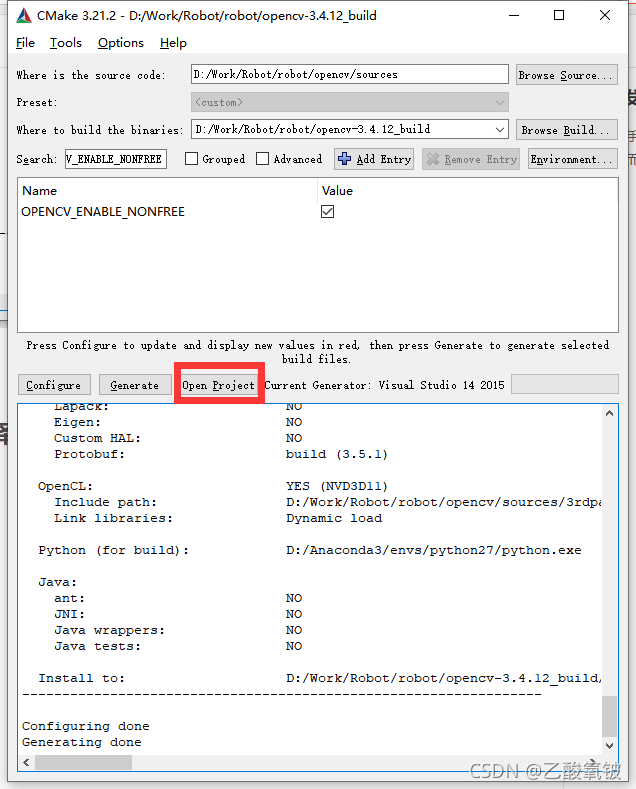This screenshot has height=789, width=636.
Task: Click 'Current Generator: Visual Studio 14 2015' label
Action: pos(384,385)
